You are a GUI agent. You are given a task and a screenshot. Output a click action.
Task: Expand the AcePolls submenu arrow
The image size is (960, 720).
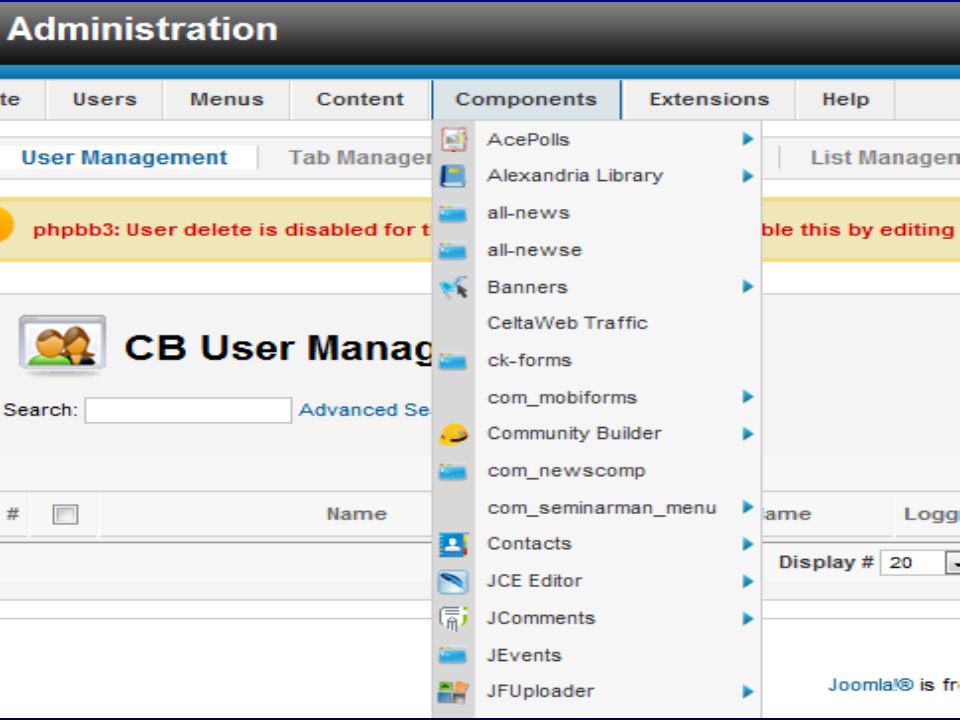click(x=748, y=139)
